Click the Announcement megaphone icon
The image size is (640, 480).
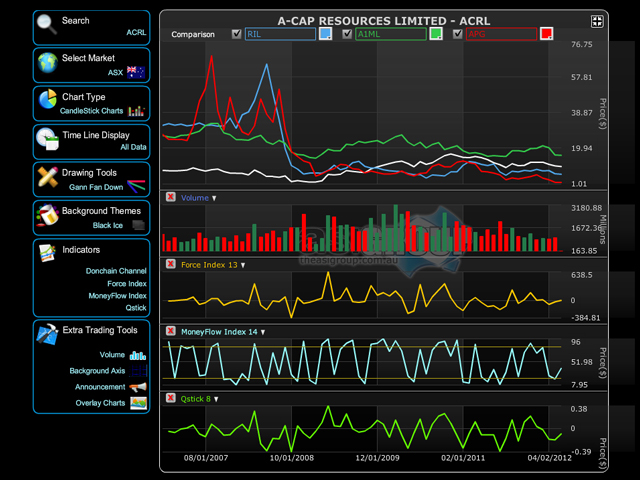[138, 387]
